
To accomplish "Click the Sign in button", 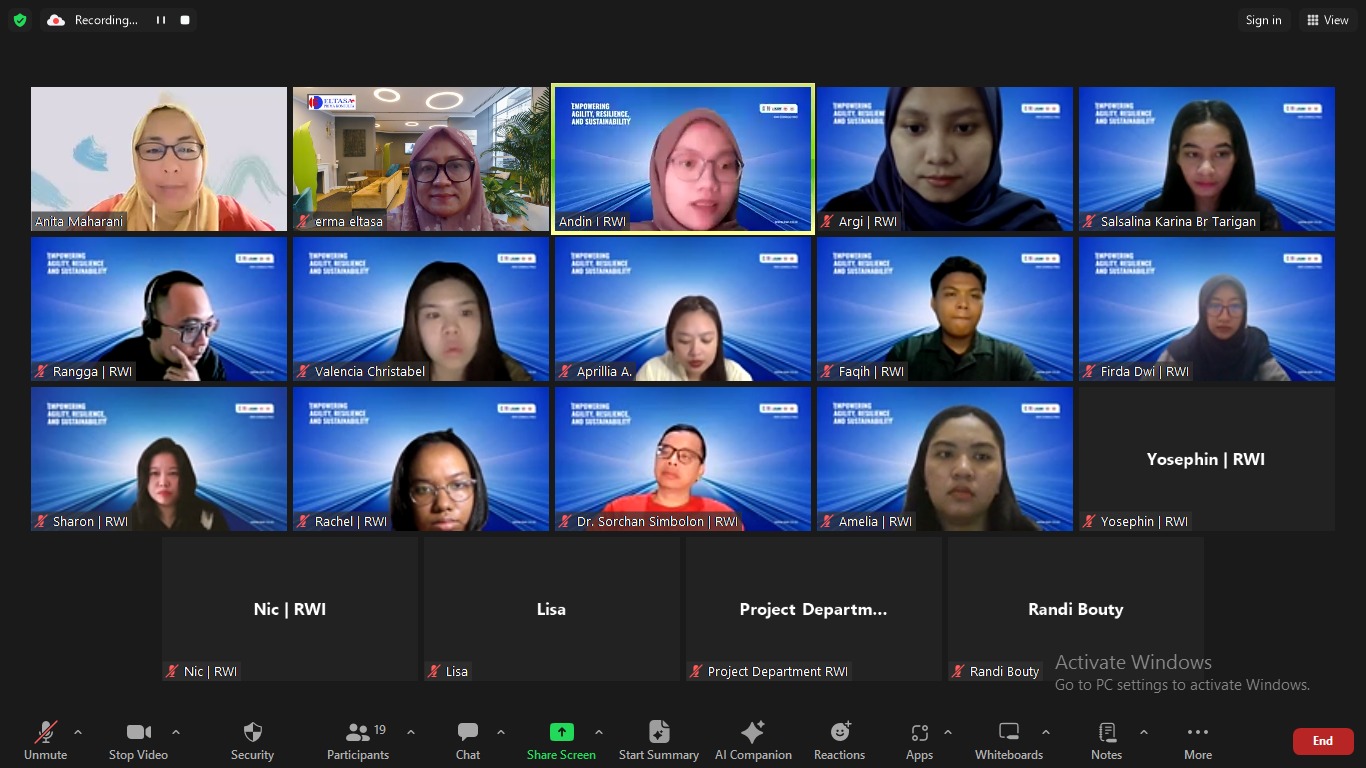I will (1263, 20).
